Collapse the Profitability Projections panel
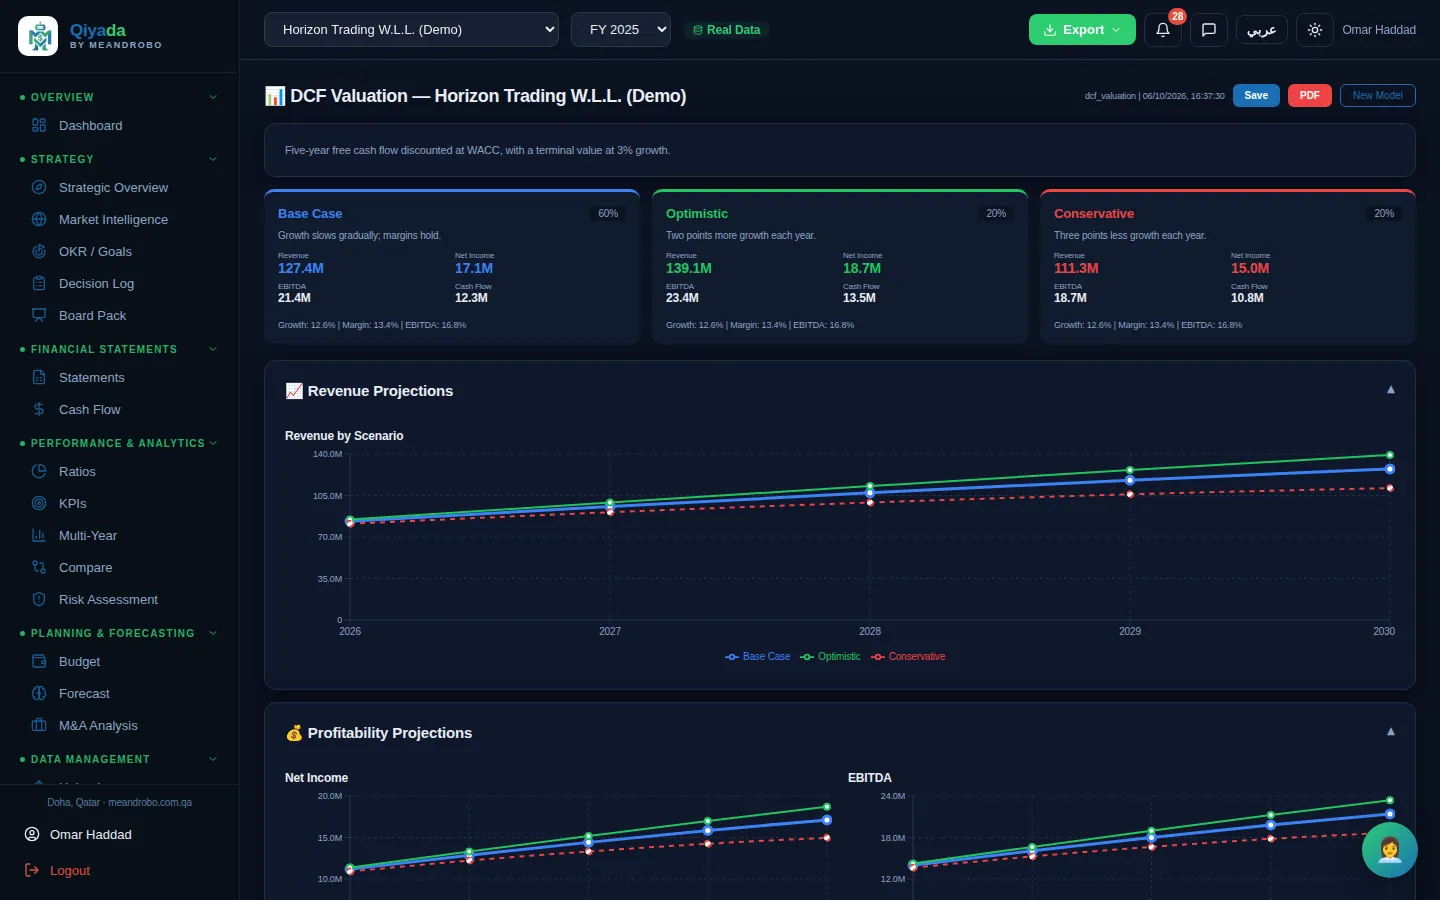Image resolution: width=1440 pixels, height=900 pixels. (x=1391, y=732)
